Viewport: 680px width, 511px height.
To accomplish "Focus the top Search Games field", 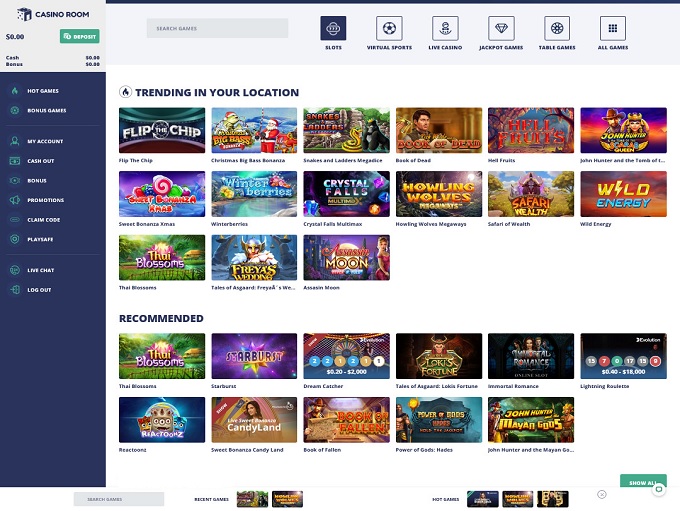I will pos(217,28).
